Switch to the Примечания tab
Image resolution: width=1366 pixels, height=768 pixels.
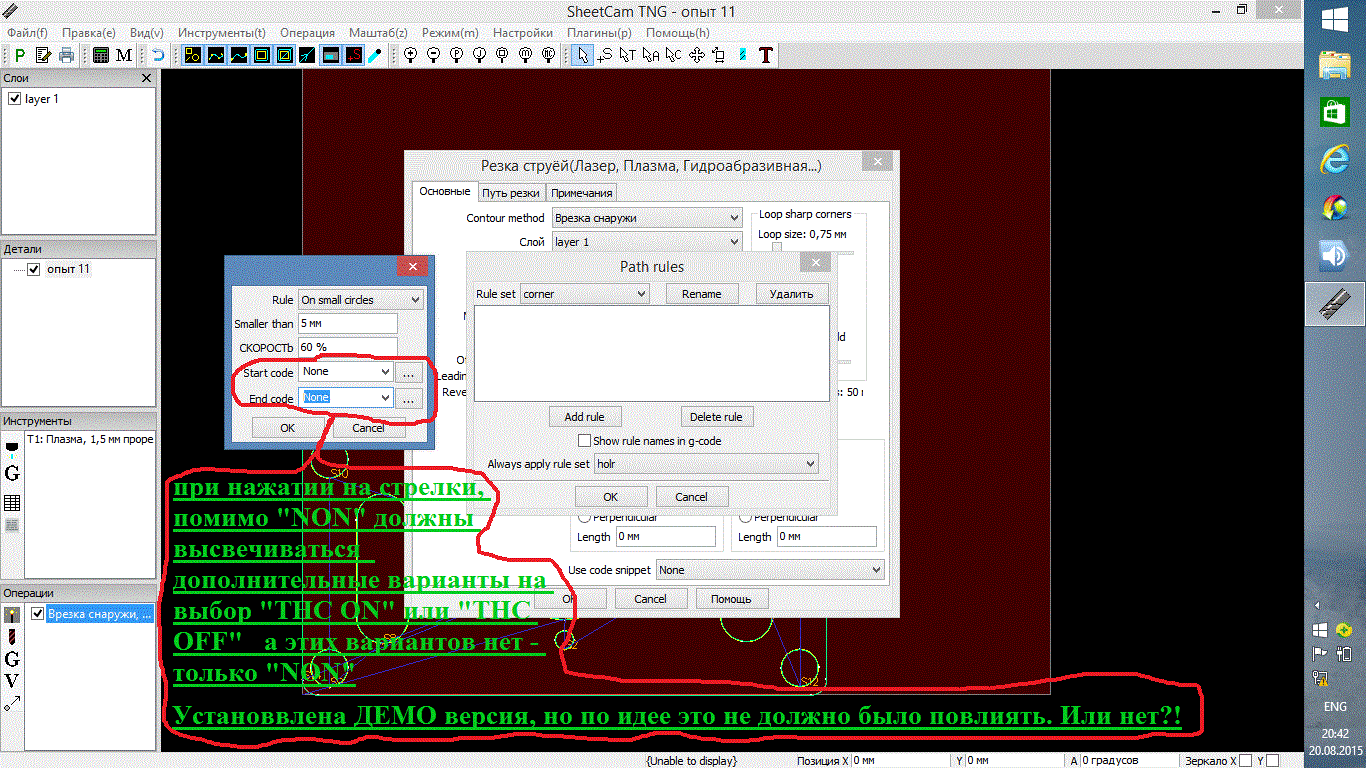coord(580,193)
